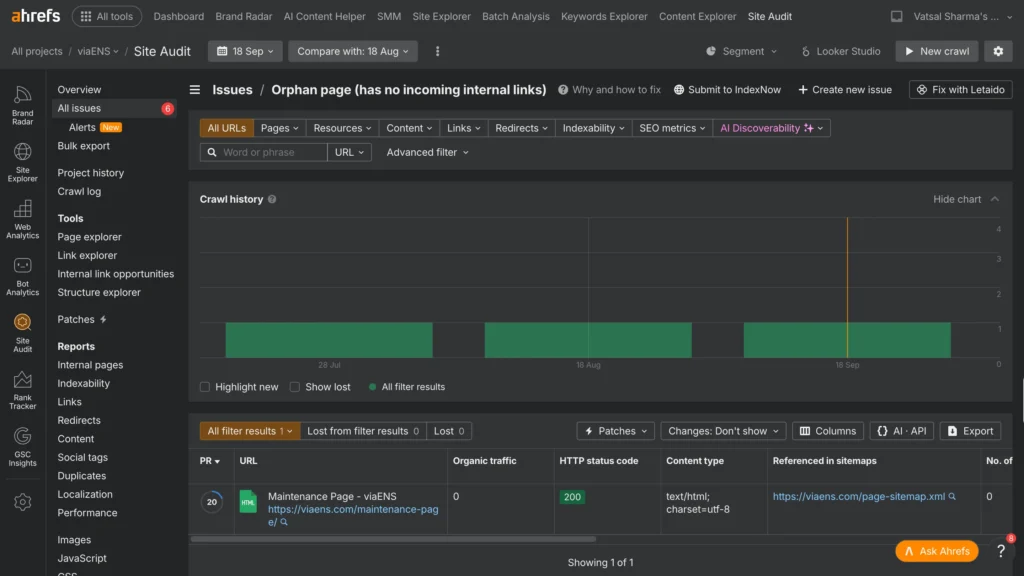Click the question mark help icon

(x=1000, y=551)
